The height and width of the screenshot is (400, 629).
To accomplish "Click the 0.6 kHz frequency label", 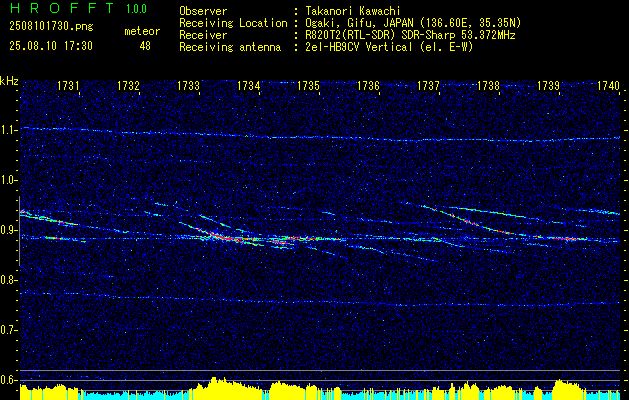I will tap(8, 380).
